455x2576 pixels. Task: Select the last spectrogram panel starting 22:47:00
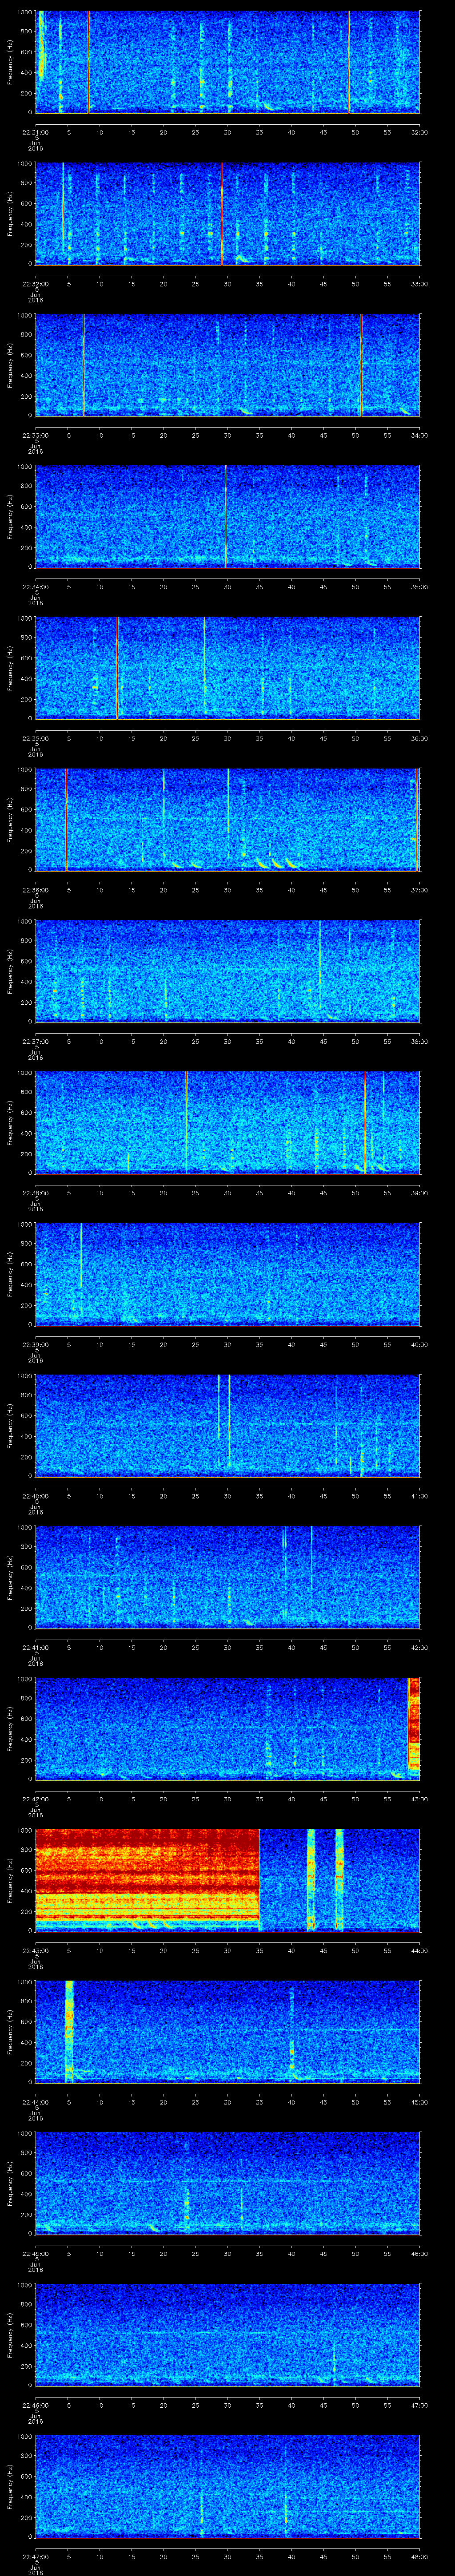pos(227,2486)
